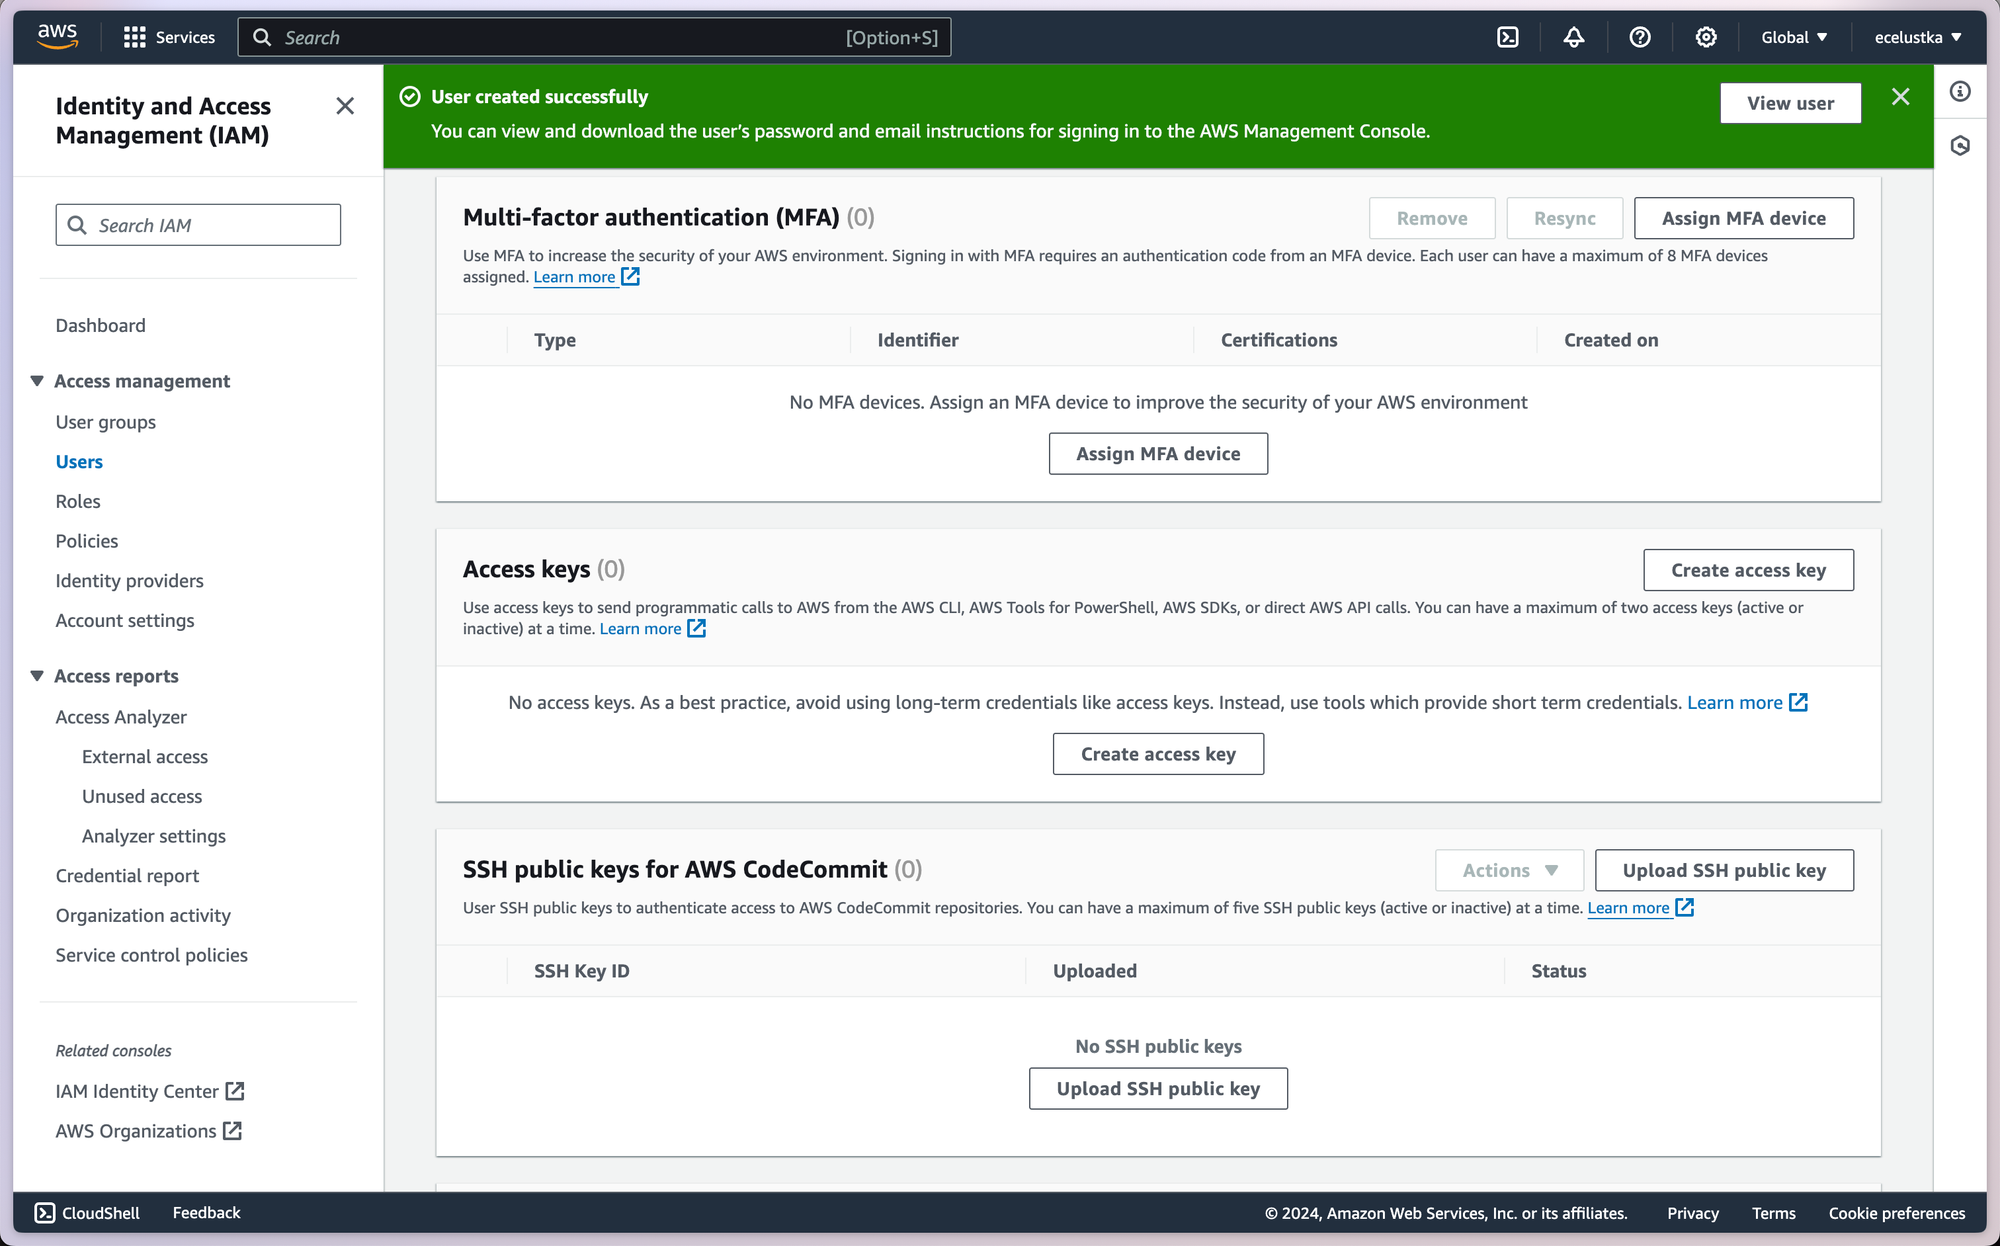This screenshot has height=1246, width=2000.
Task: Open the info panel icon on the right edge
Action: [1960, 92]
